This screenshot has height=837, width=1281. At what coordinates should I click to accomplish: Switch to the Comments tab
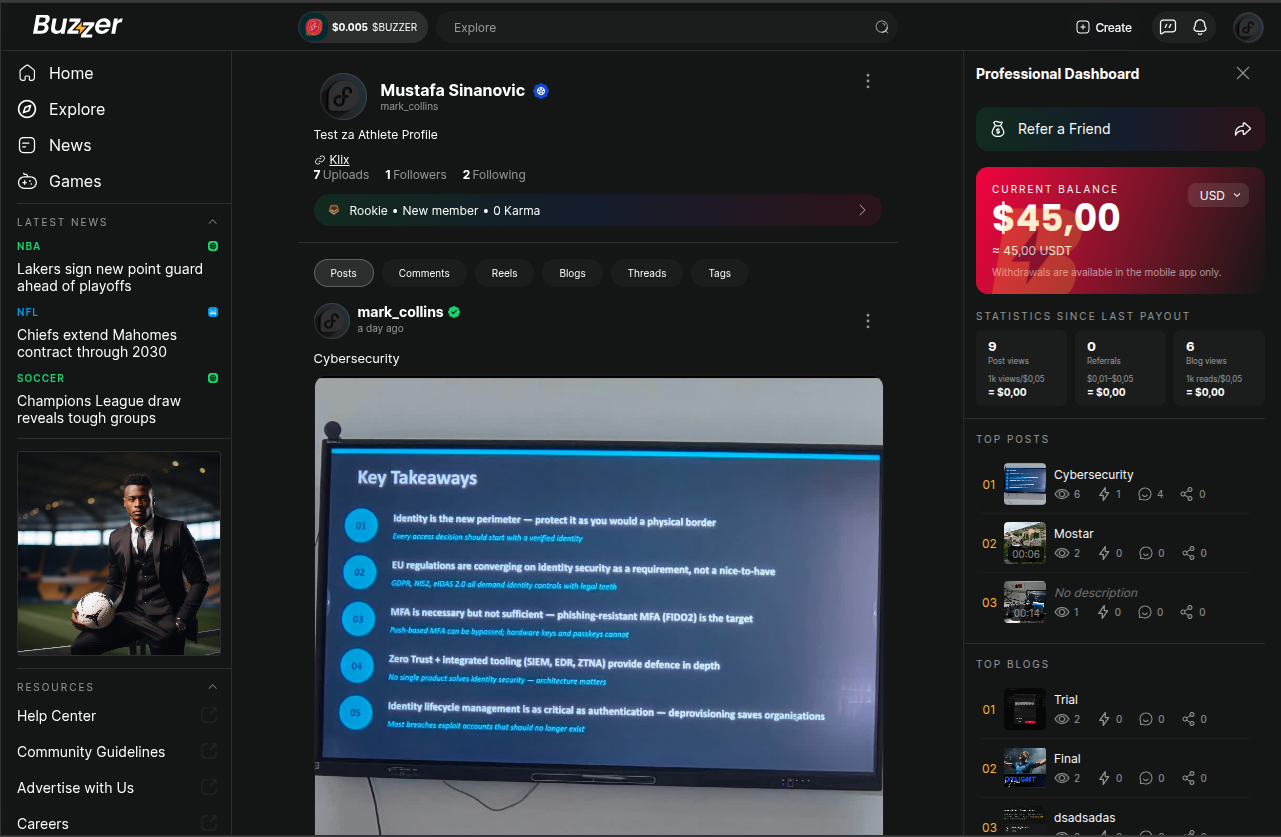click(424, 273)
